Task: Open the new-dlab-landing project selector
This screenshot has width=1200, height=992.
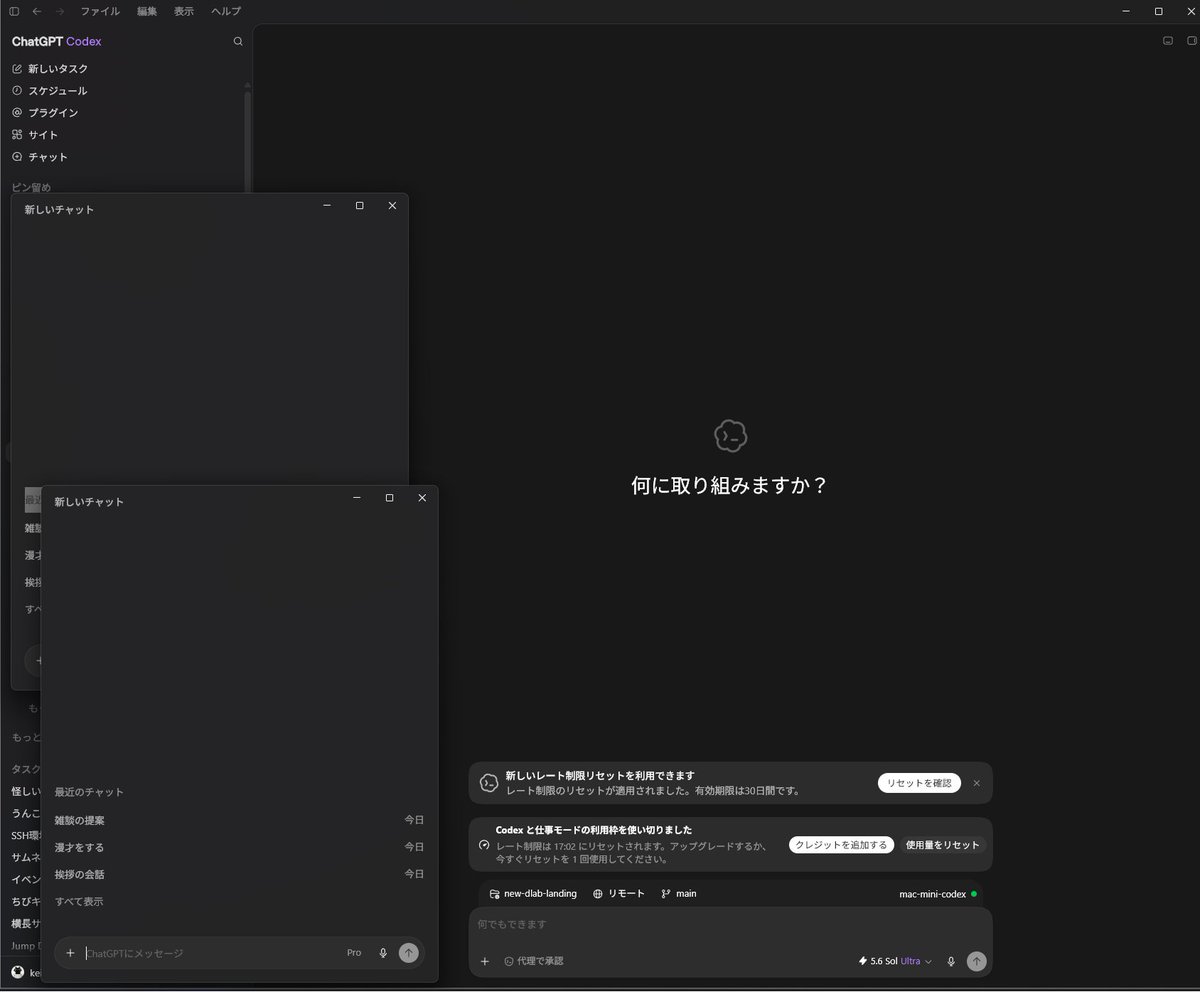Action: tap(533, 894)
